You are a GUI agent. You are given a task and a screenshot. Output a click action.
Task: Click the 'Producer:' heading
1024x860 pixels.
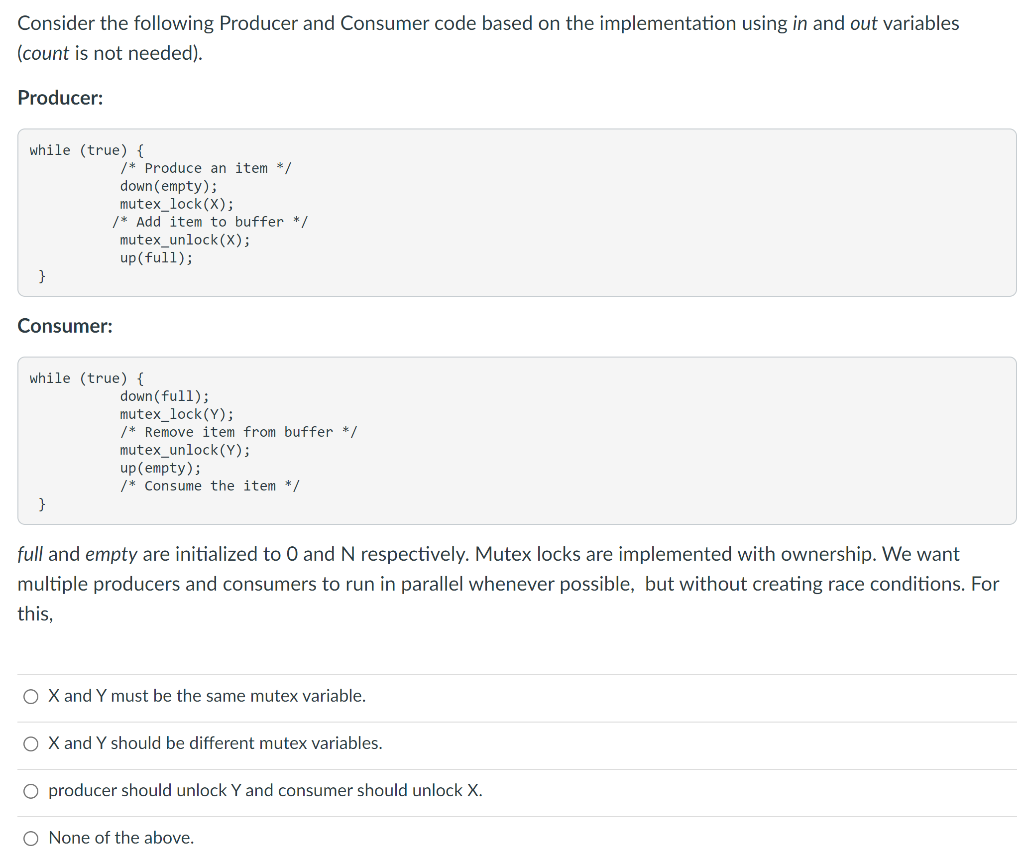pos(60,98)
